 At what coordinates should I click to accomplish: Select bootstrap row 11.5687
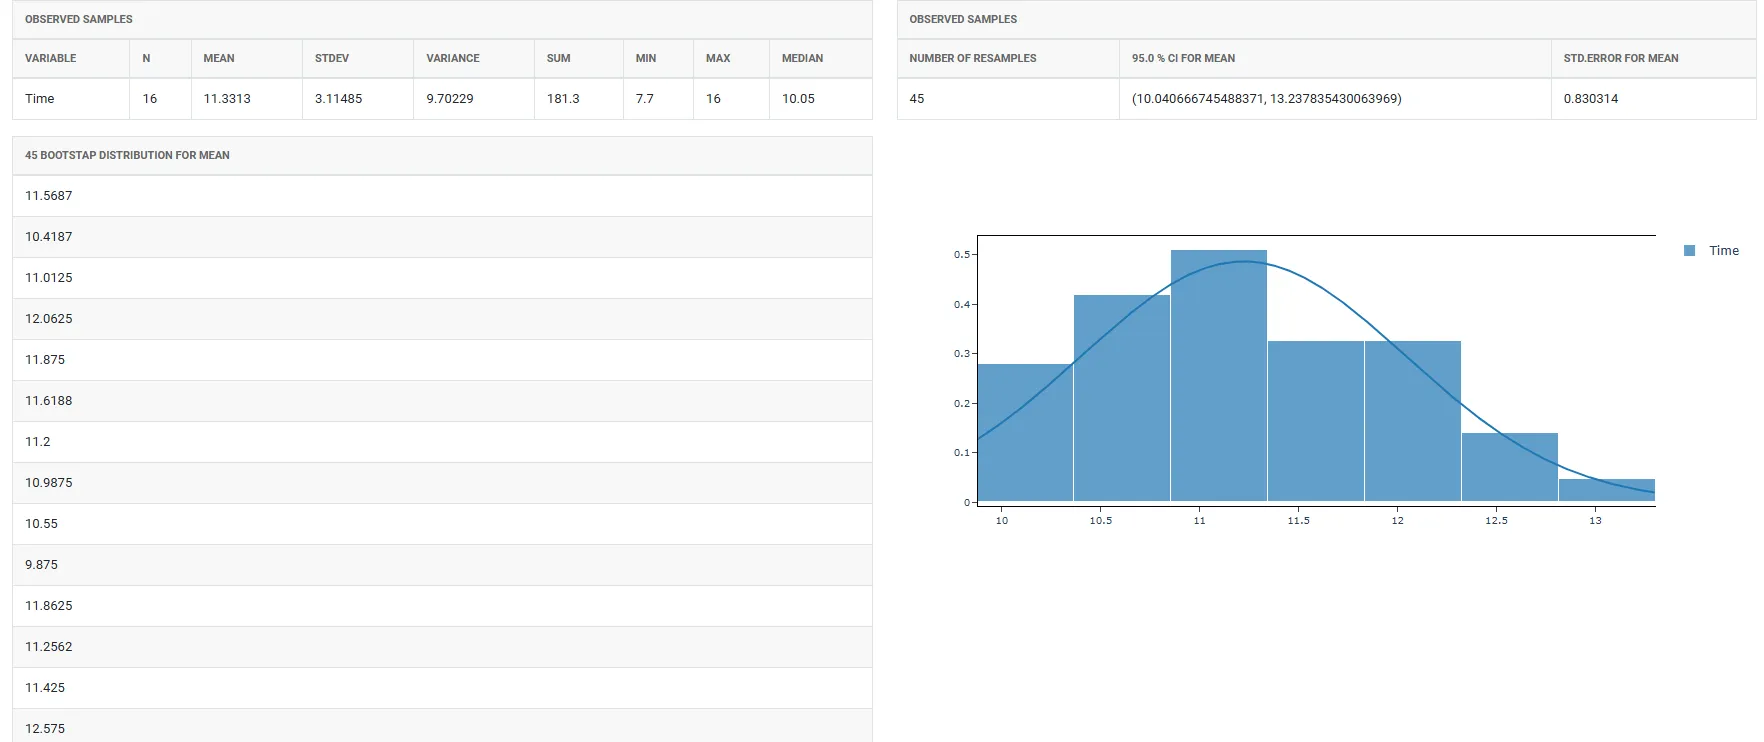(442, 196)
